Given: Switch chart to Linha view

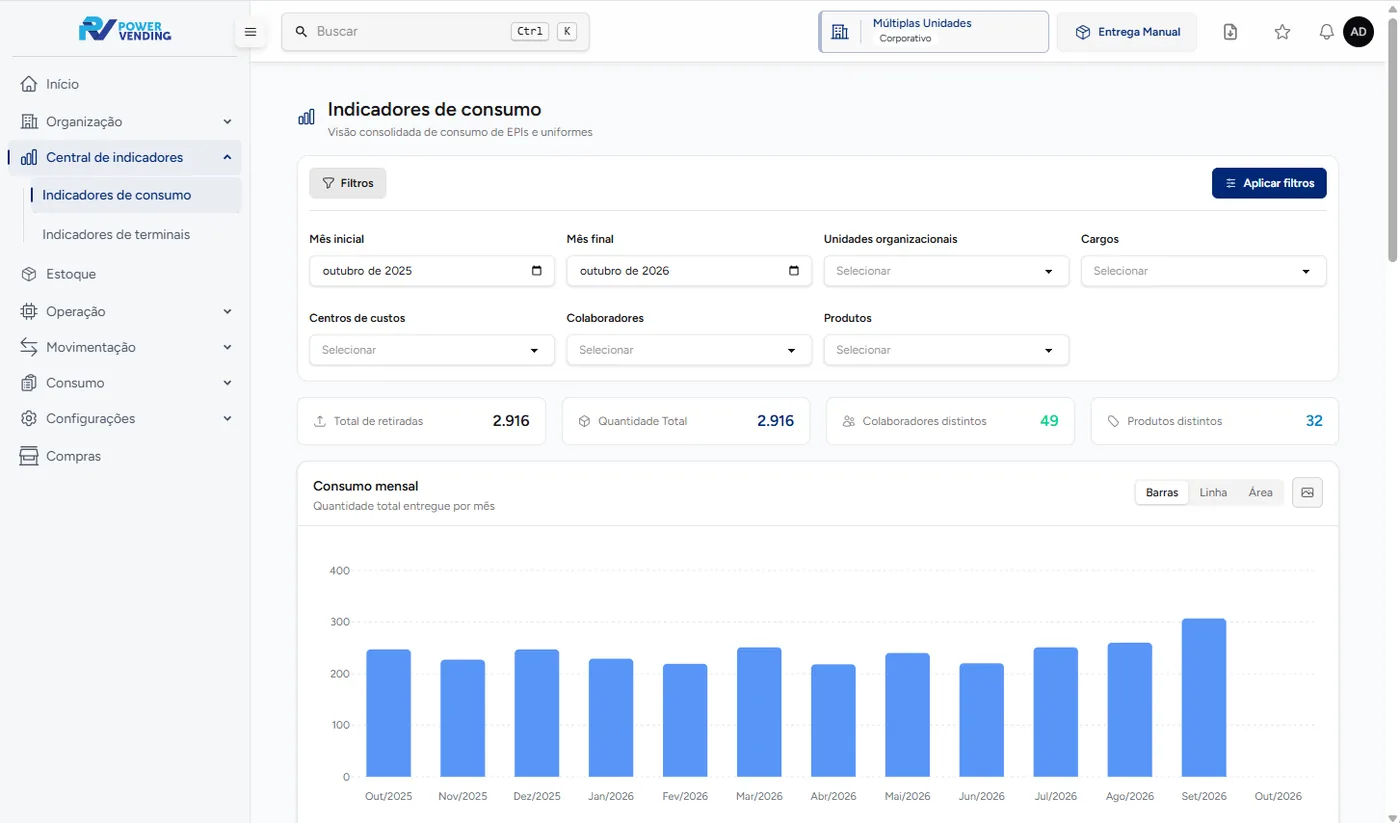Looking at the screenshot, I should coord(1213,492).
